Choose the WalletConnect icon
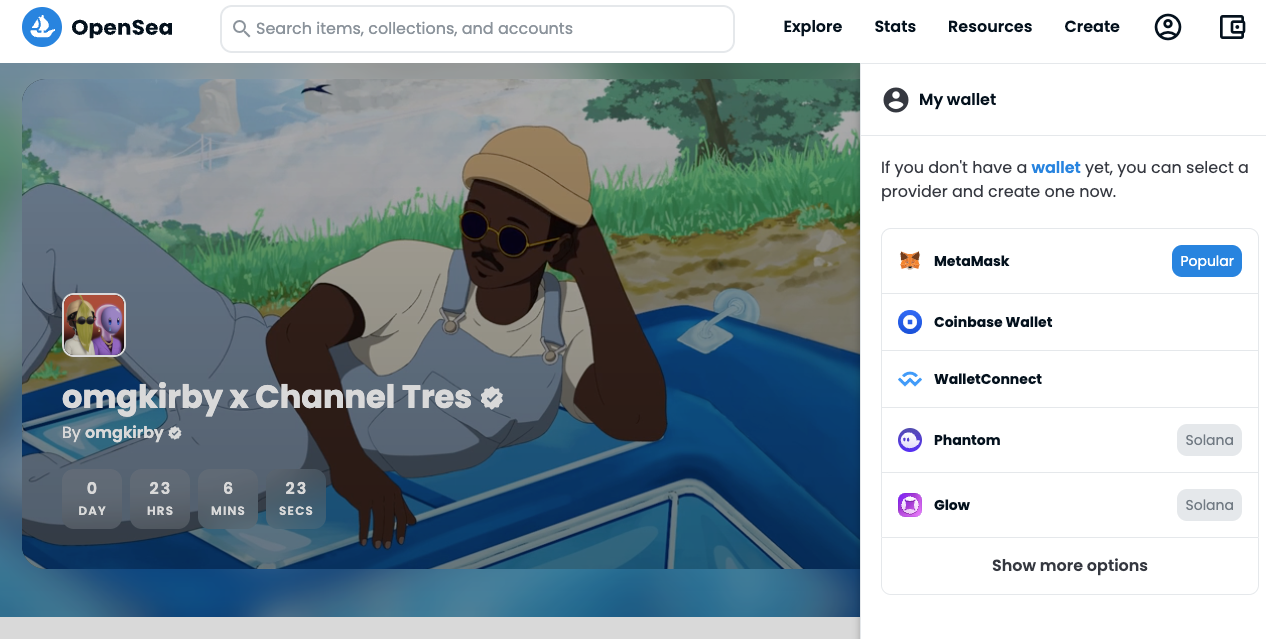This screenshot has height=639, width=1266. [x=909, y=379]
